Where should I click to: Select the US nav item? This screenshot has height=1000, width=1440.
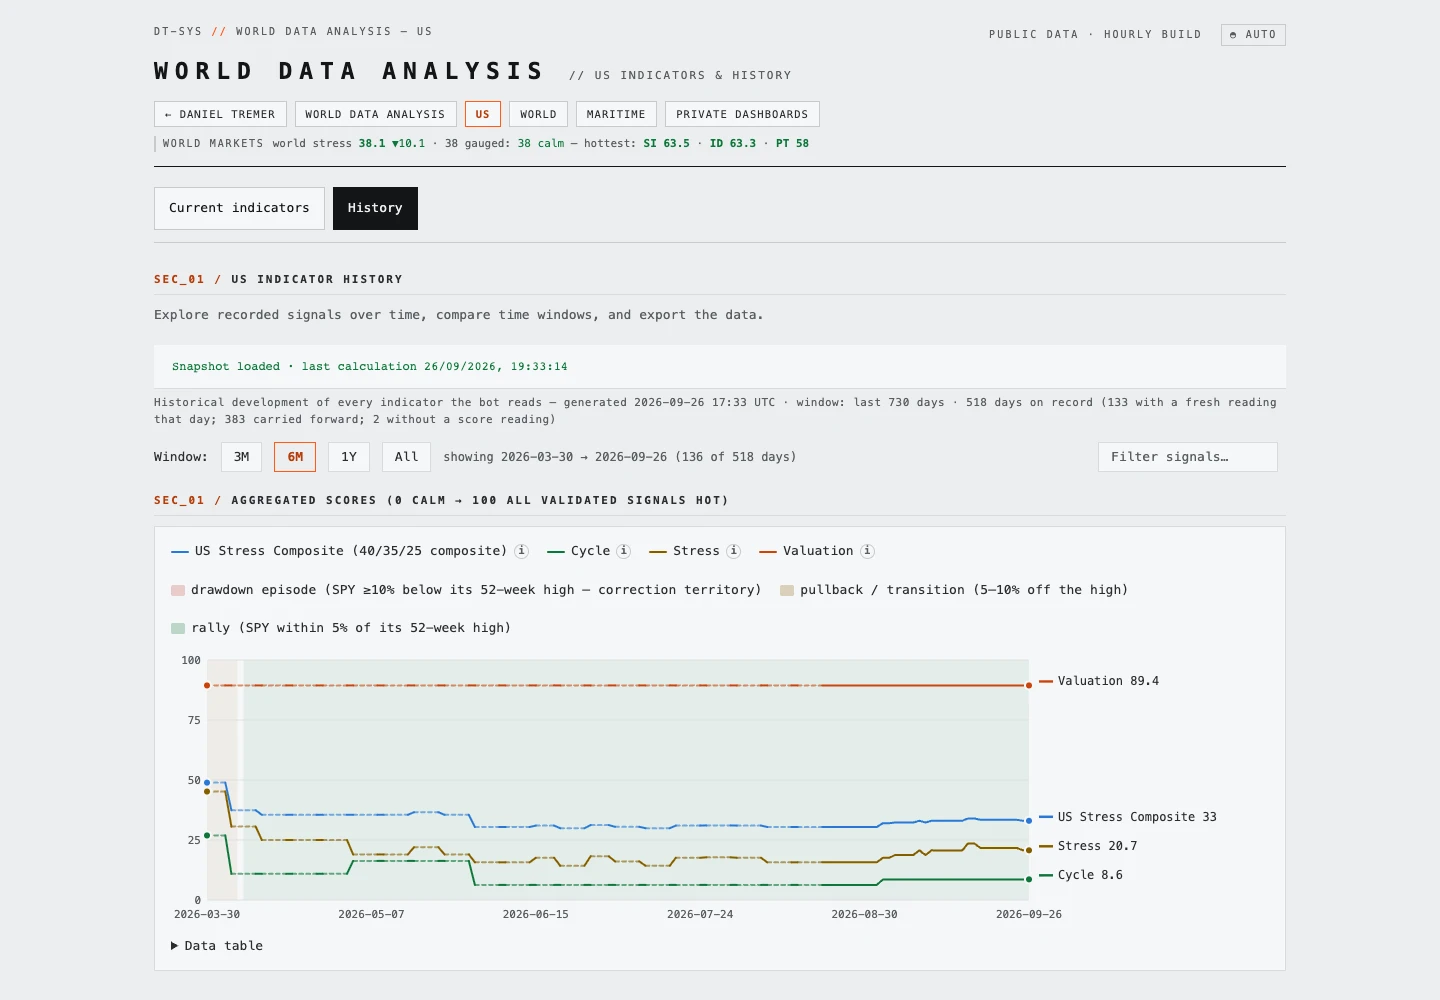click(x=483, y=114)
